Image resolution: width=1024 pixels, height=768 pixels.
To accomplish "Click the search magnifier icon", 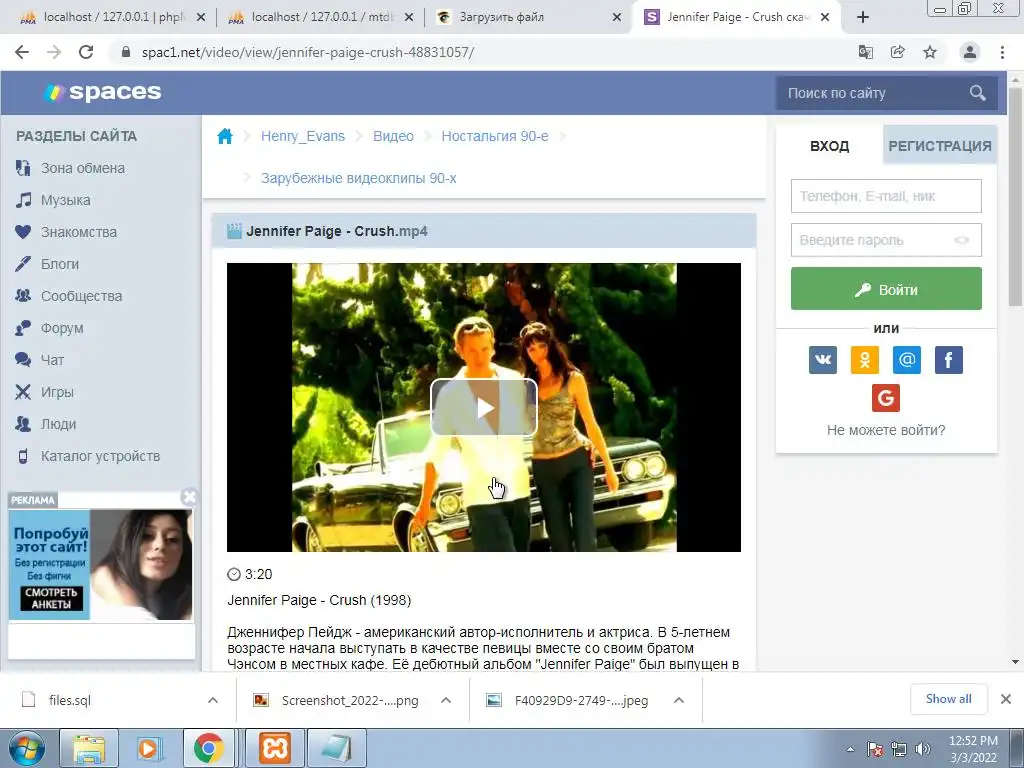I will pos(977,93).
